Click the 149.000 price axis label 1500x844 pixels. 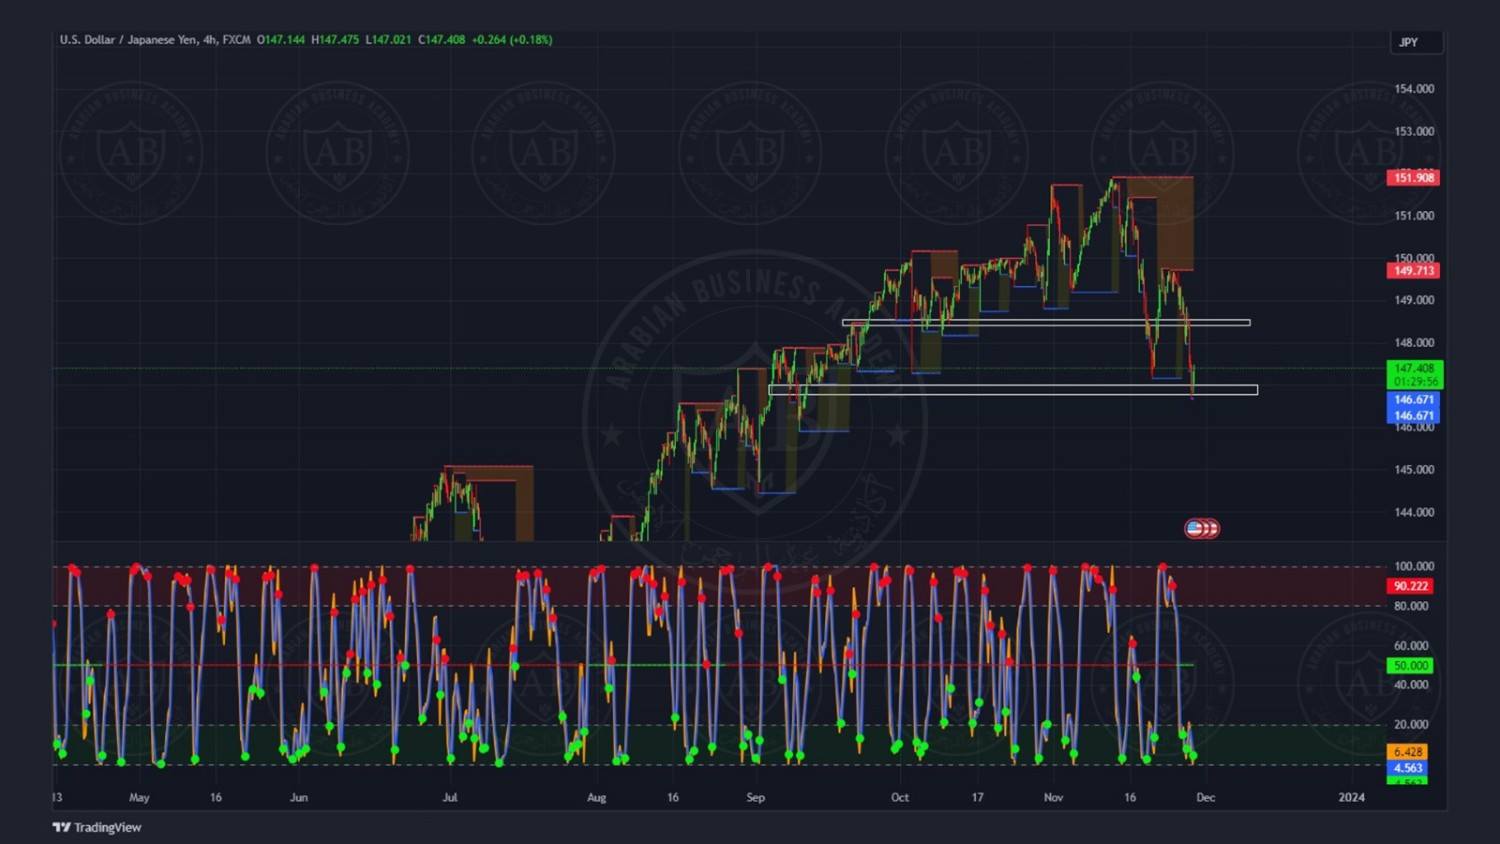[x=1414, y=300]
